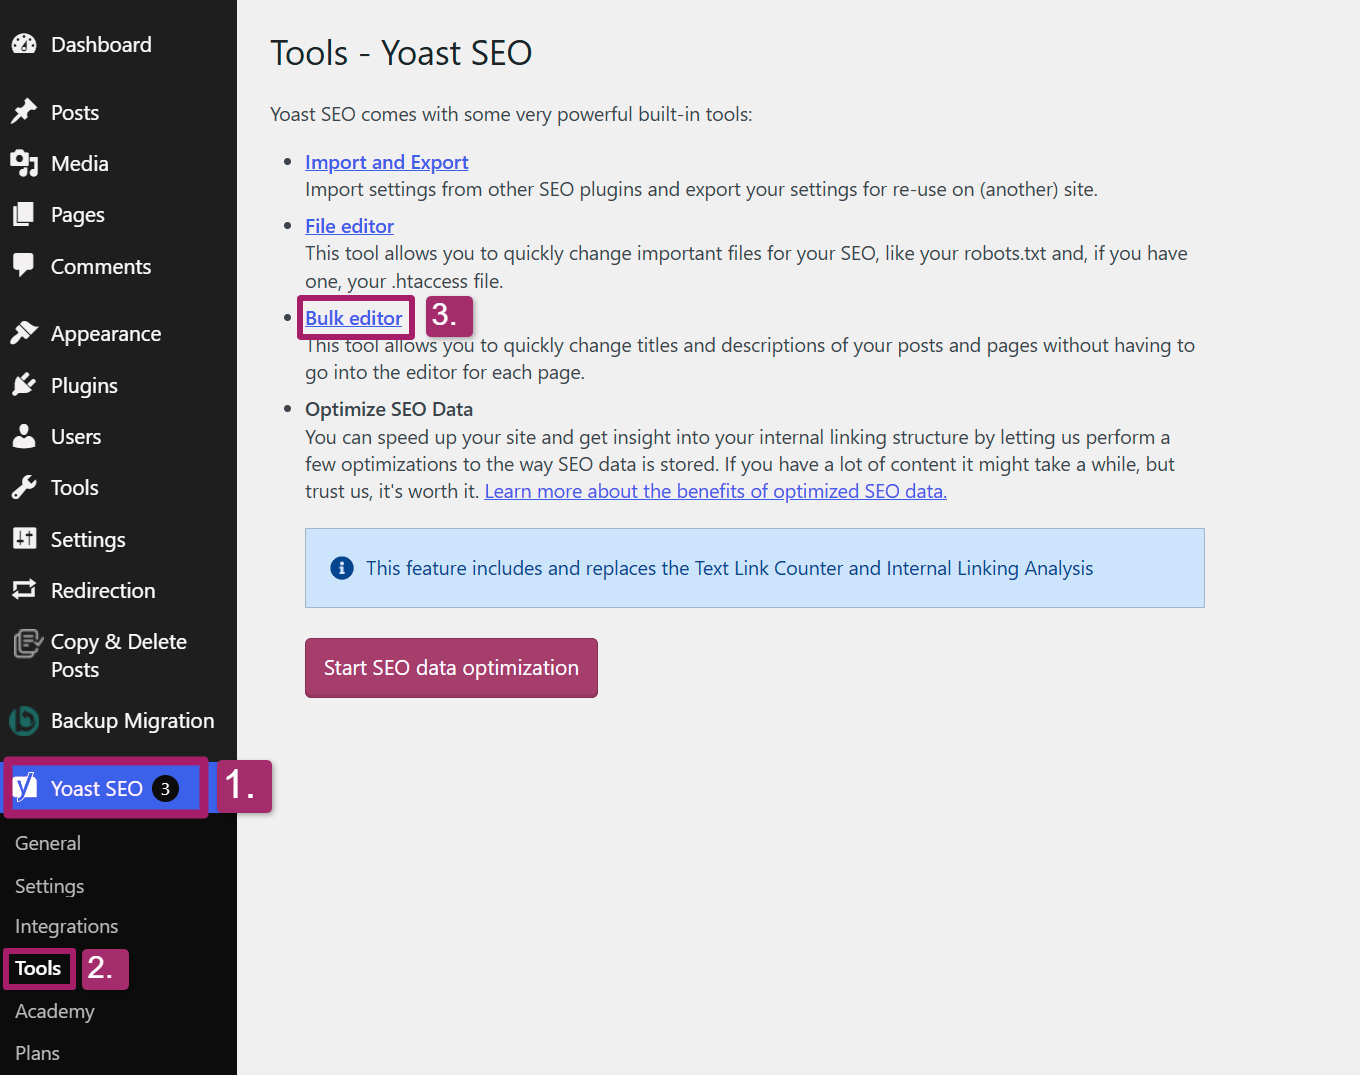Image resolution: width=1360 pixels, height=1075 pixels.
Task: Click the Dashboard gauge icon
Action: 24,44
